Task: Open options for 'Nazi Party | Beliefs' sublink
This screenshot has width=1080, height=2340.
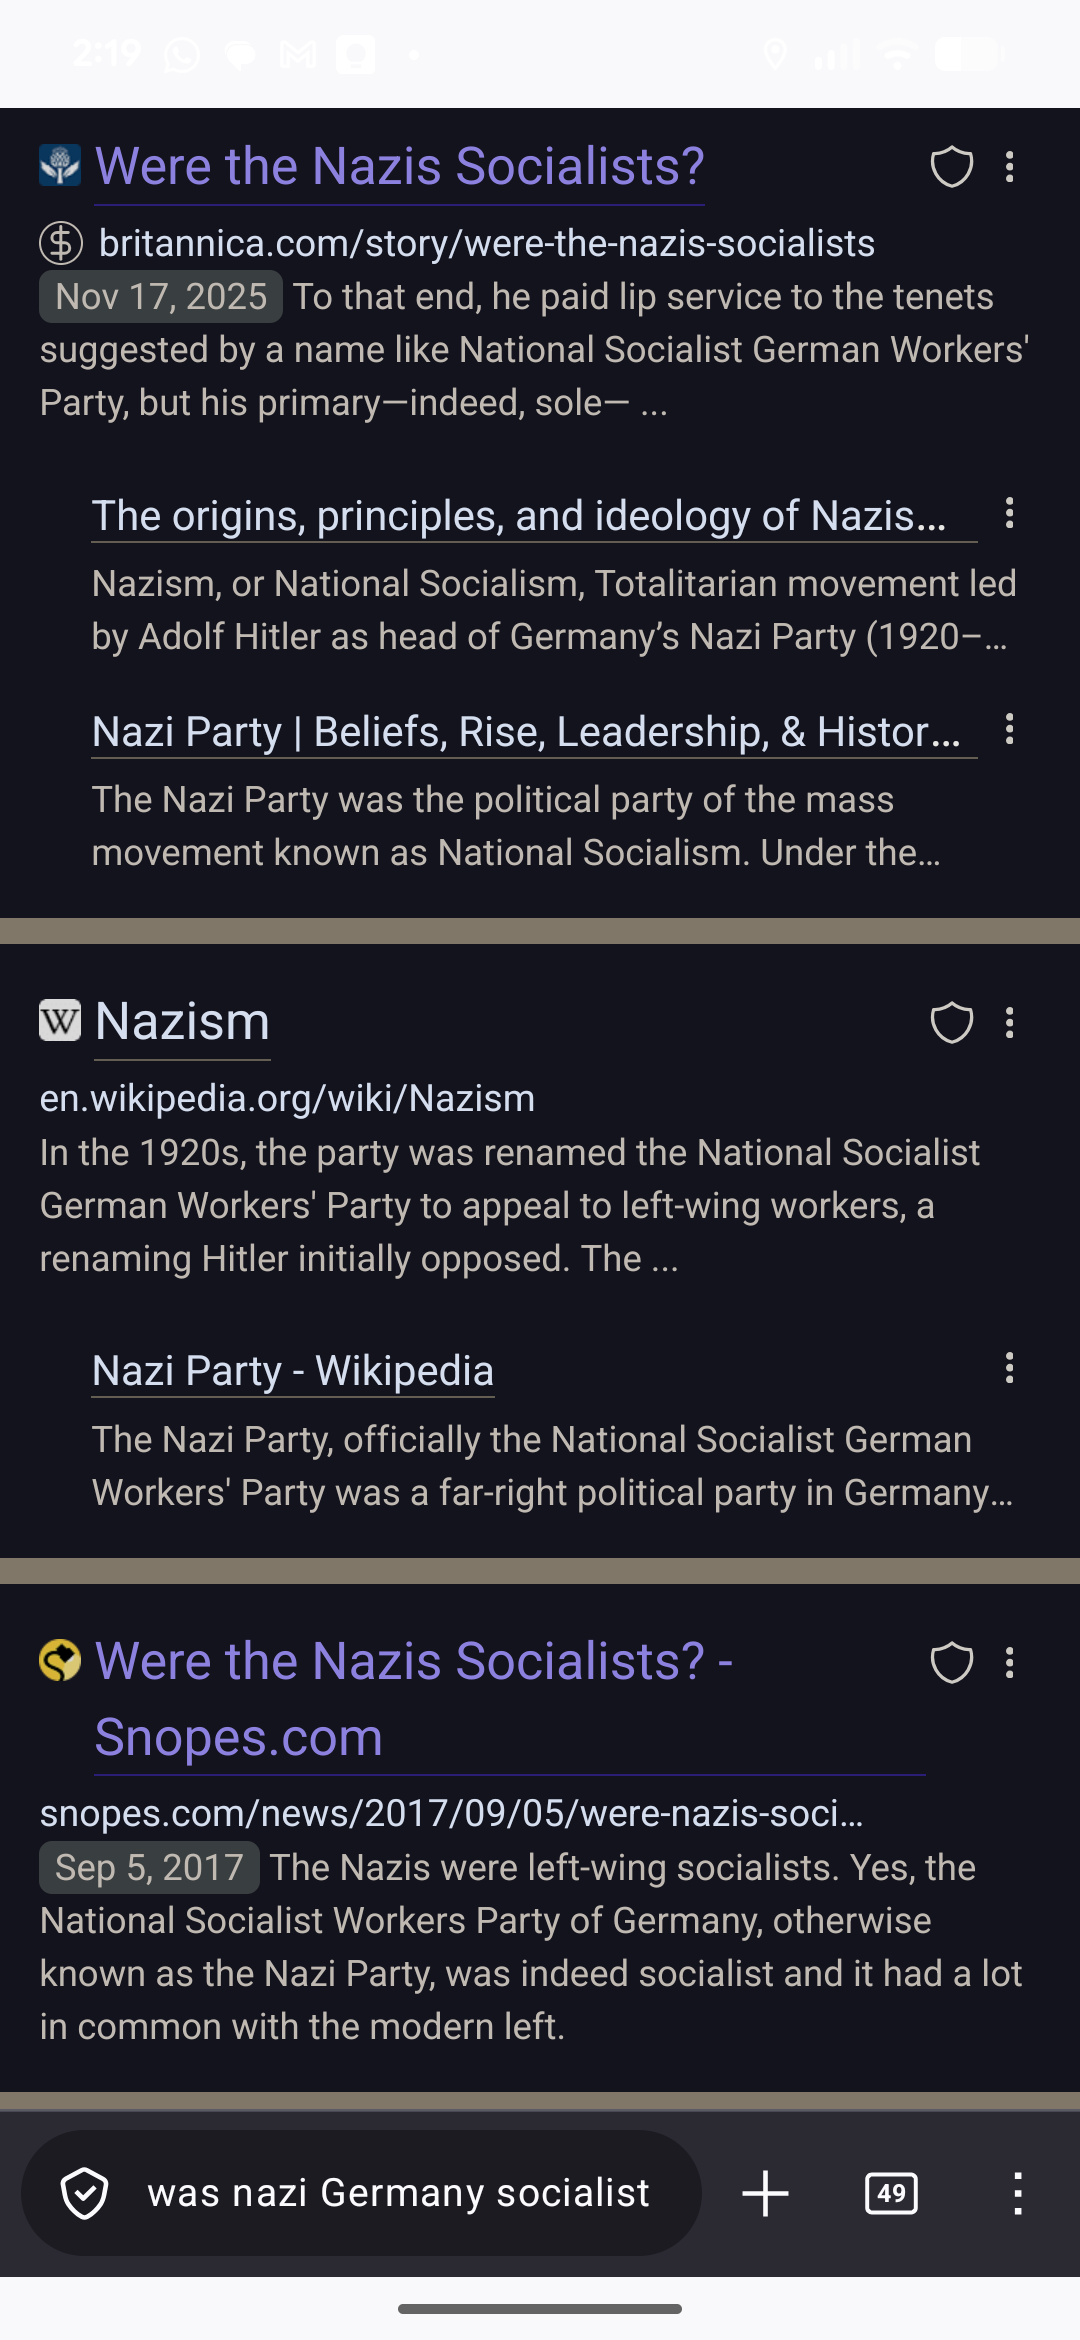Action: [1010, 730]
